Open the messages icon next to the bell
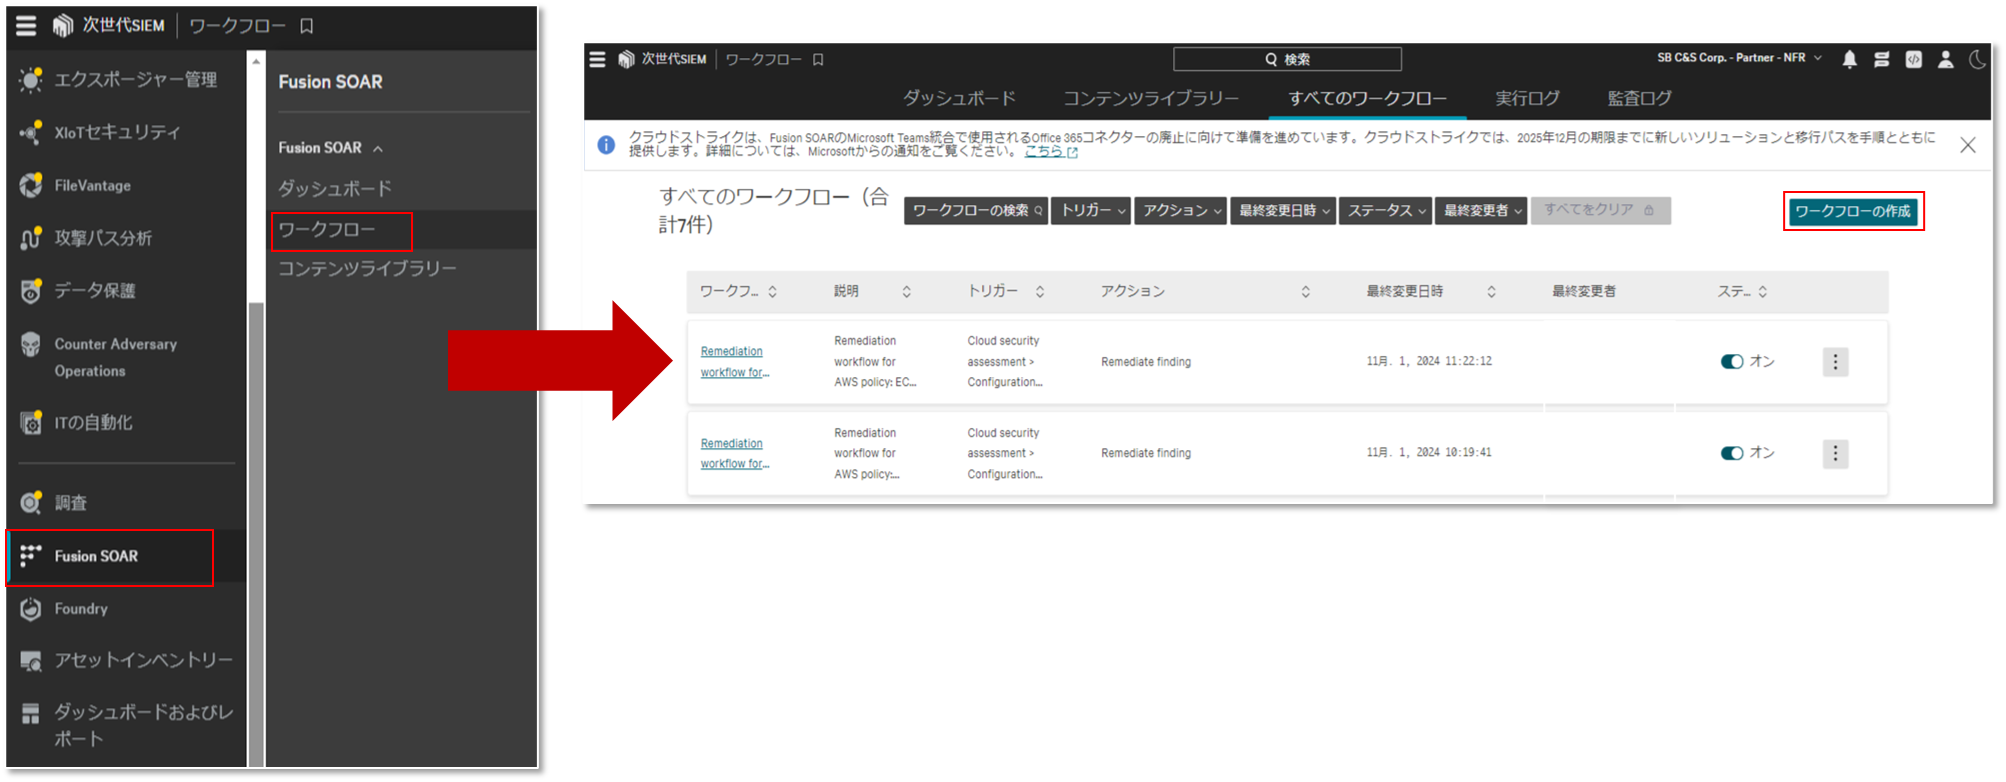Screen dimensions: 2006x782 [x=1881, y=60]
